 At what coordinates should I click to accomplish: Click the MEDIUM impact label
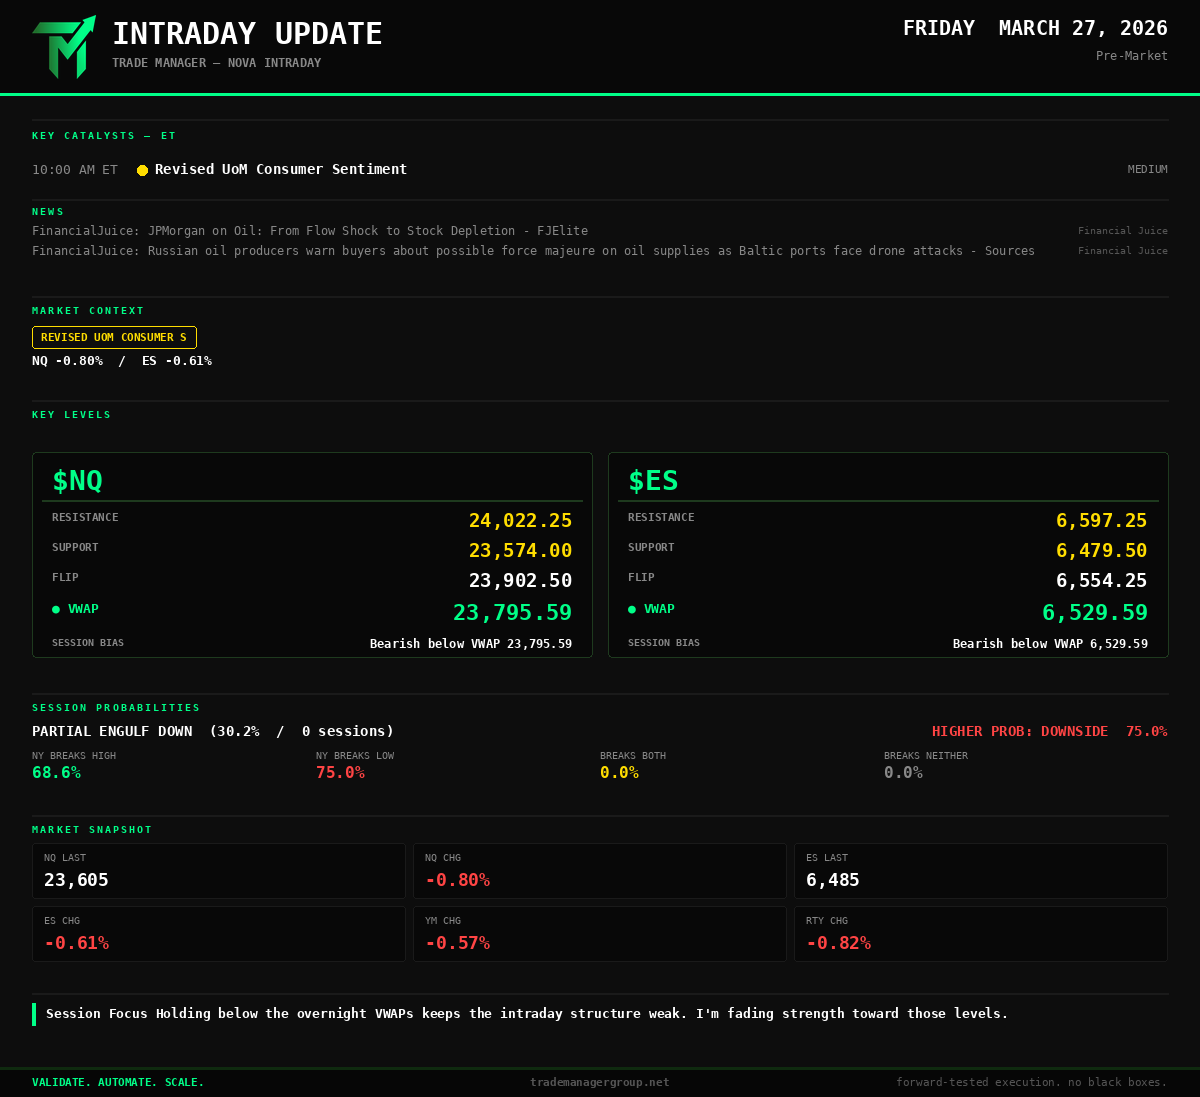tap(1148, 170)
